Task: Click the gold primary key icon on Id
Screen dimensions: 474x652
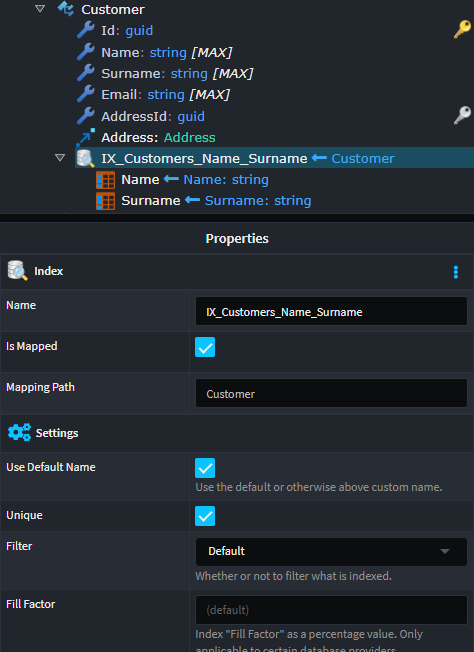Action: [462, 30]
